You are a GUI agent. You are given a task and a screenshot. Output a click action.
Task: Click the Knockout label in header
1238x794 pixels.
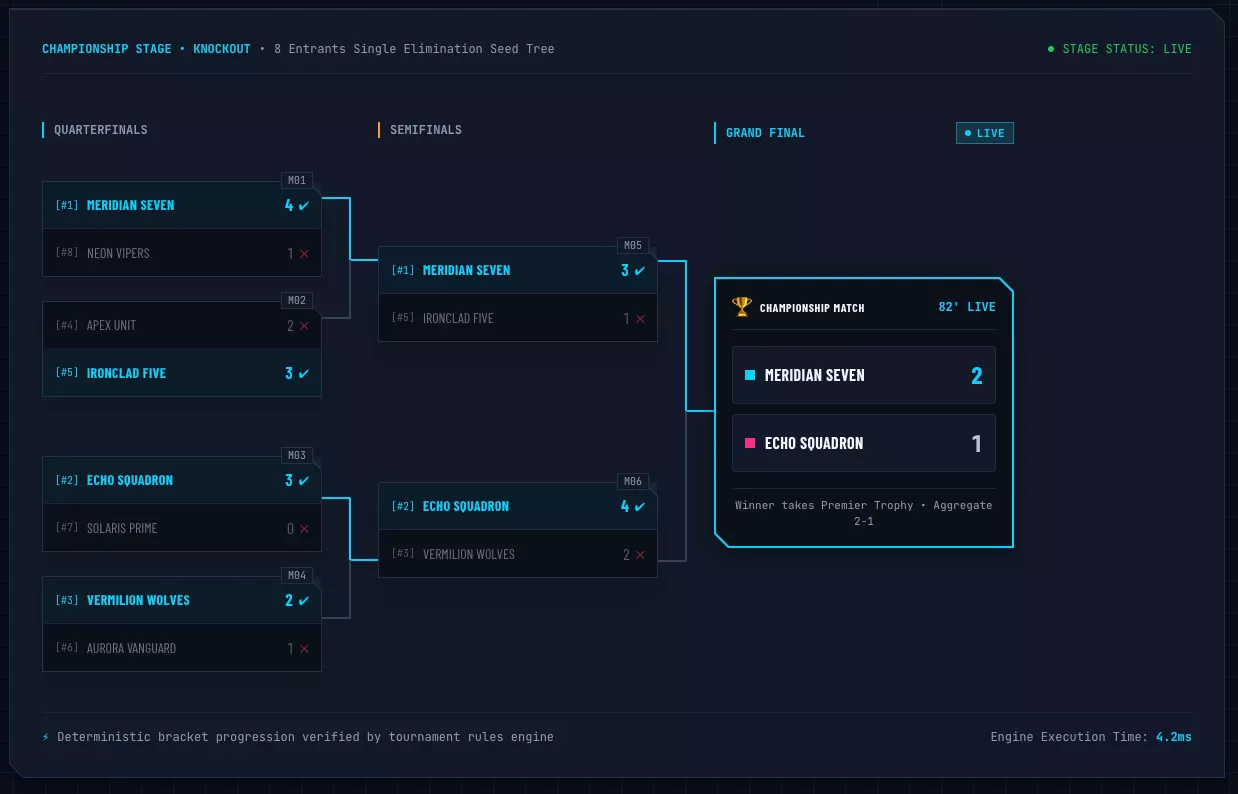pos(222,49)
